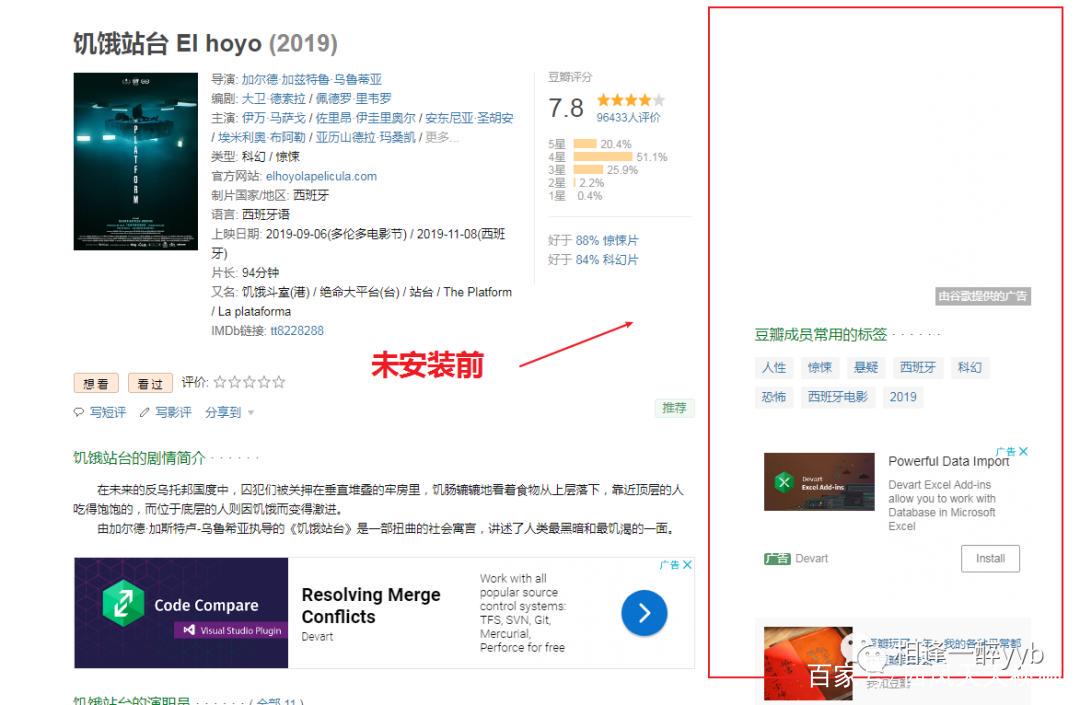Open the Powerful Data Import ad headline
The width and height of the screenshot is (1080, 705).
click(948, 461)
